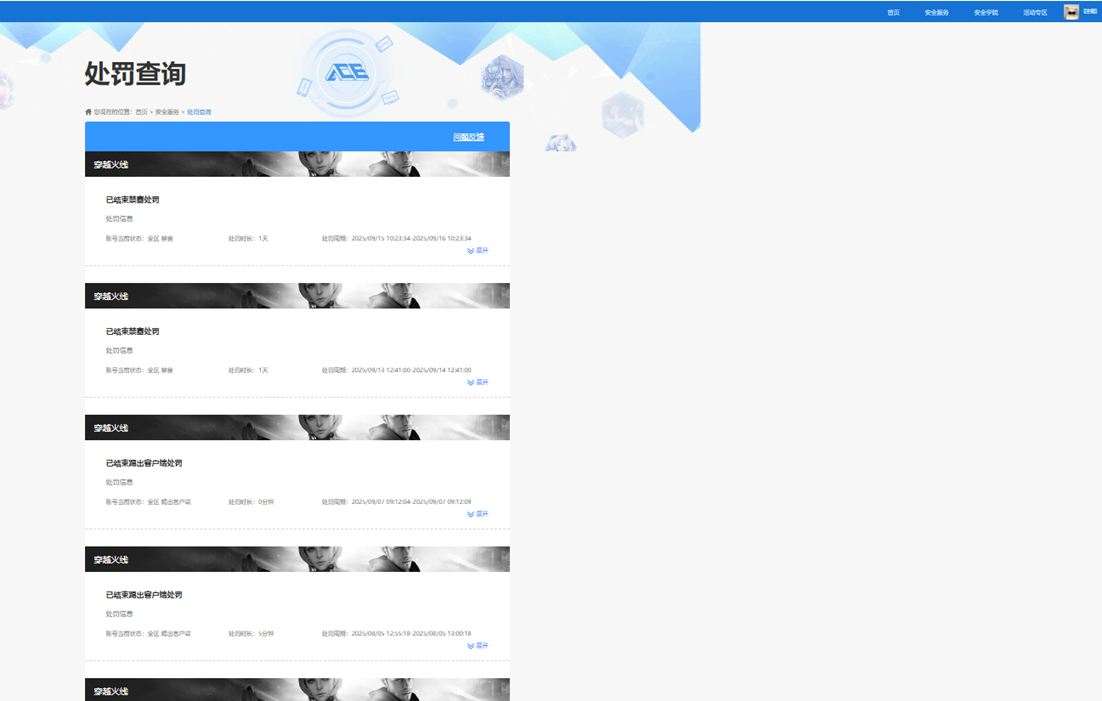The height and width of the screenshot is (701, 1102).
Task: Open the 问题反馈 link in blue bar
Action: pos(469,136)
